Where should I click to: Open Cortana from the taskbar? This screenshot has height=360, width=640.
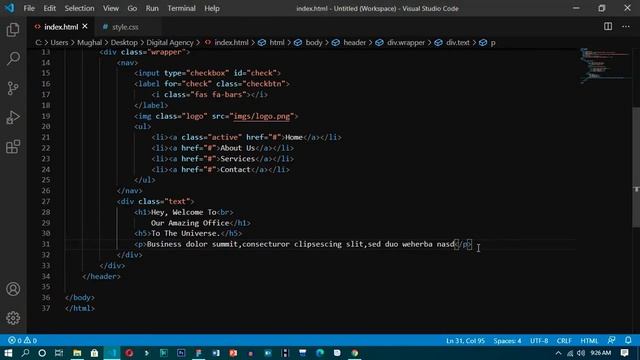[x=42, y=353]
